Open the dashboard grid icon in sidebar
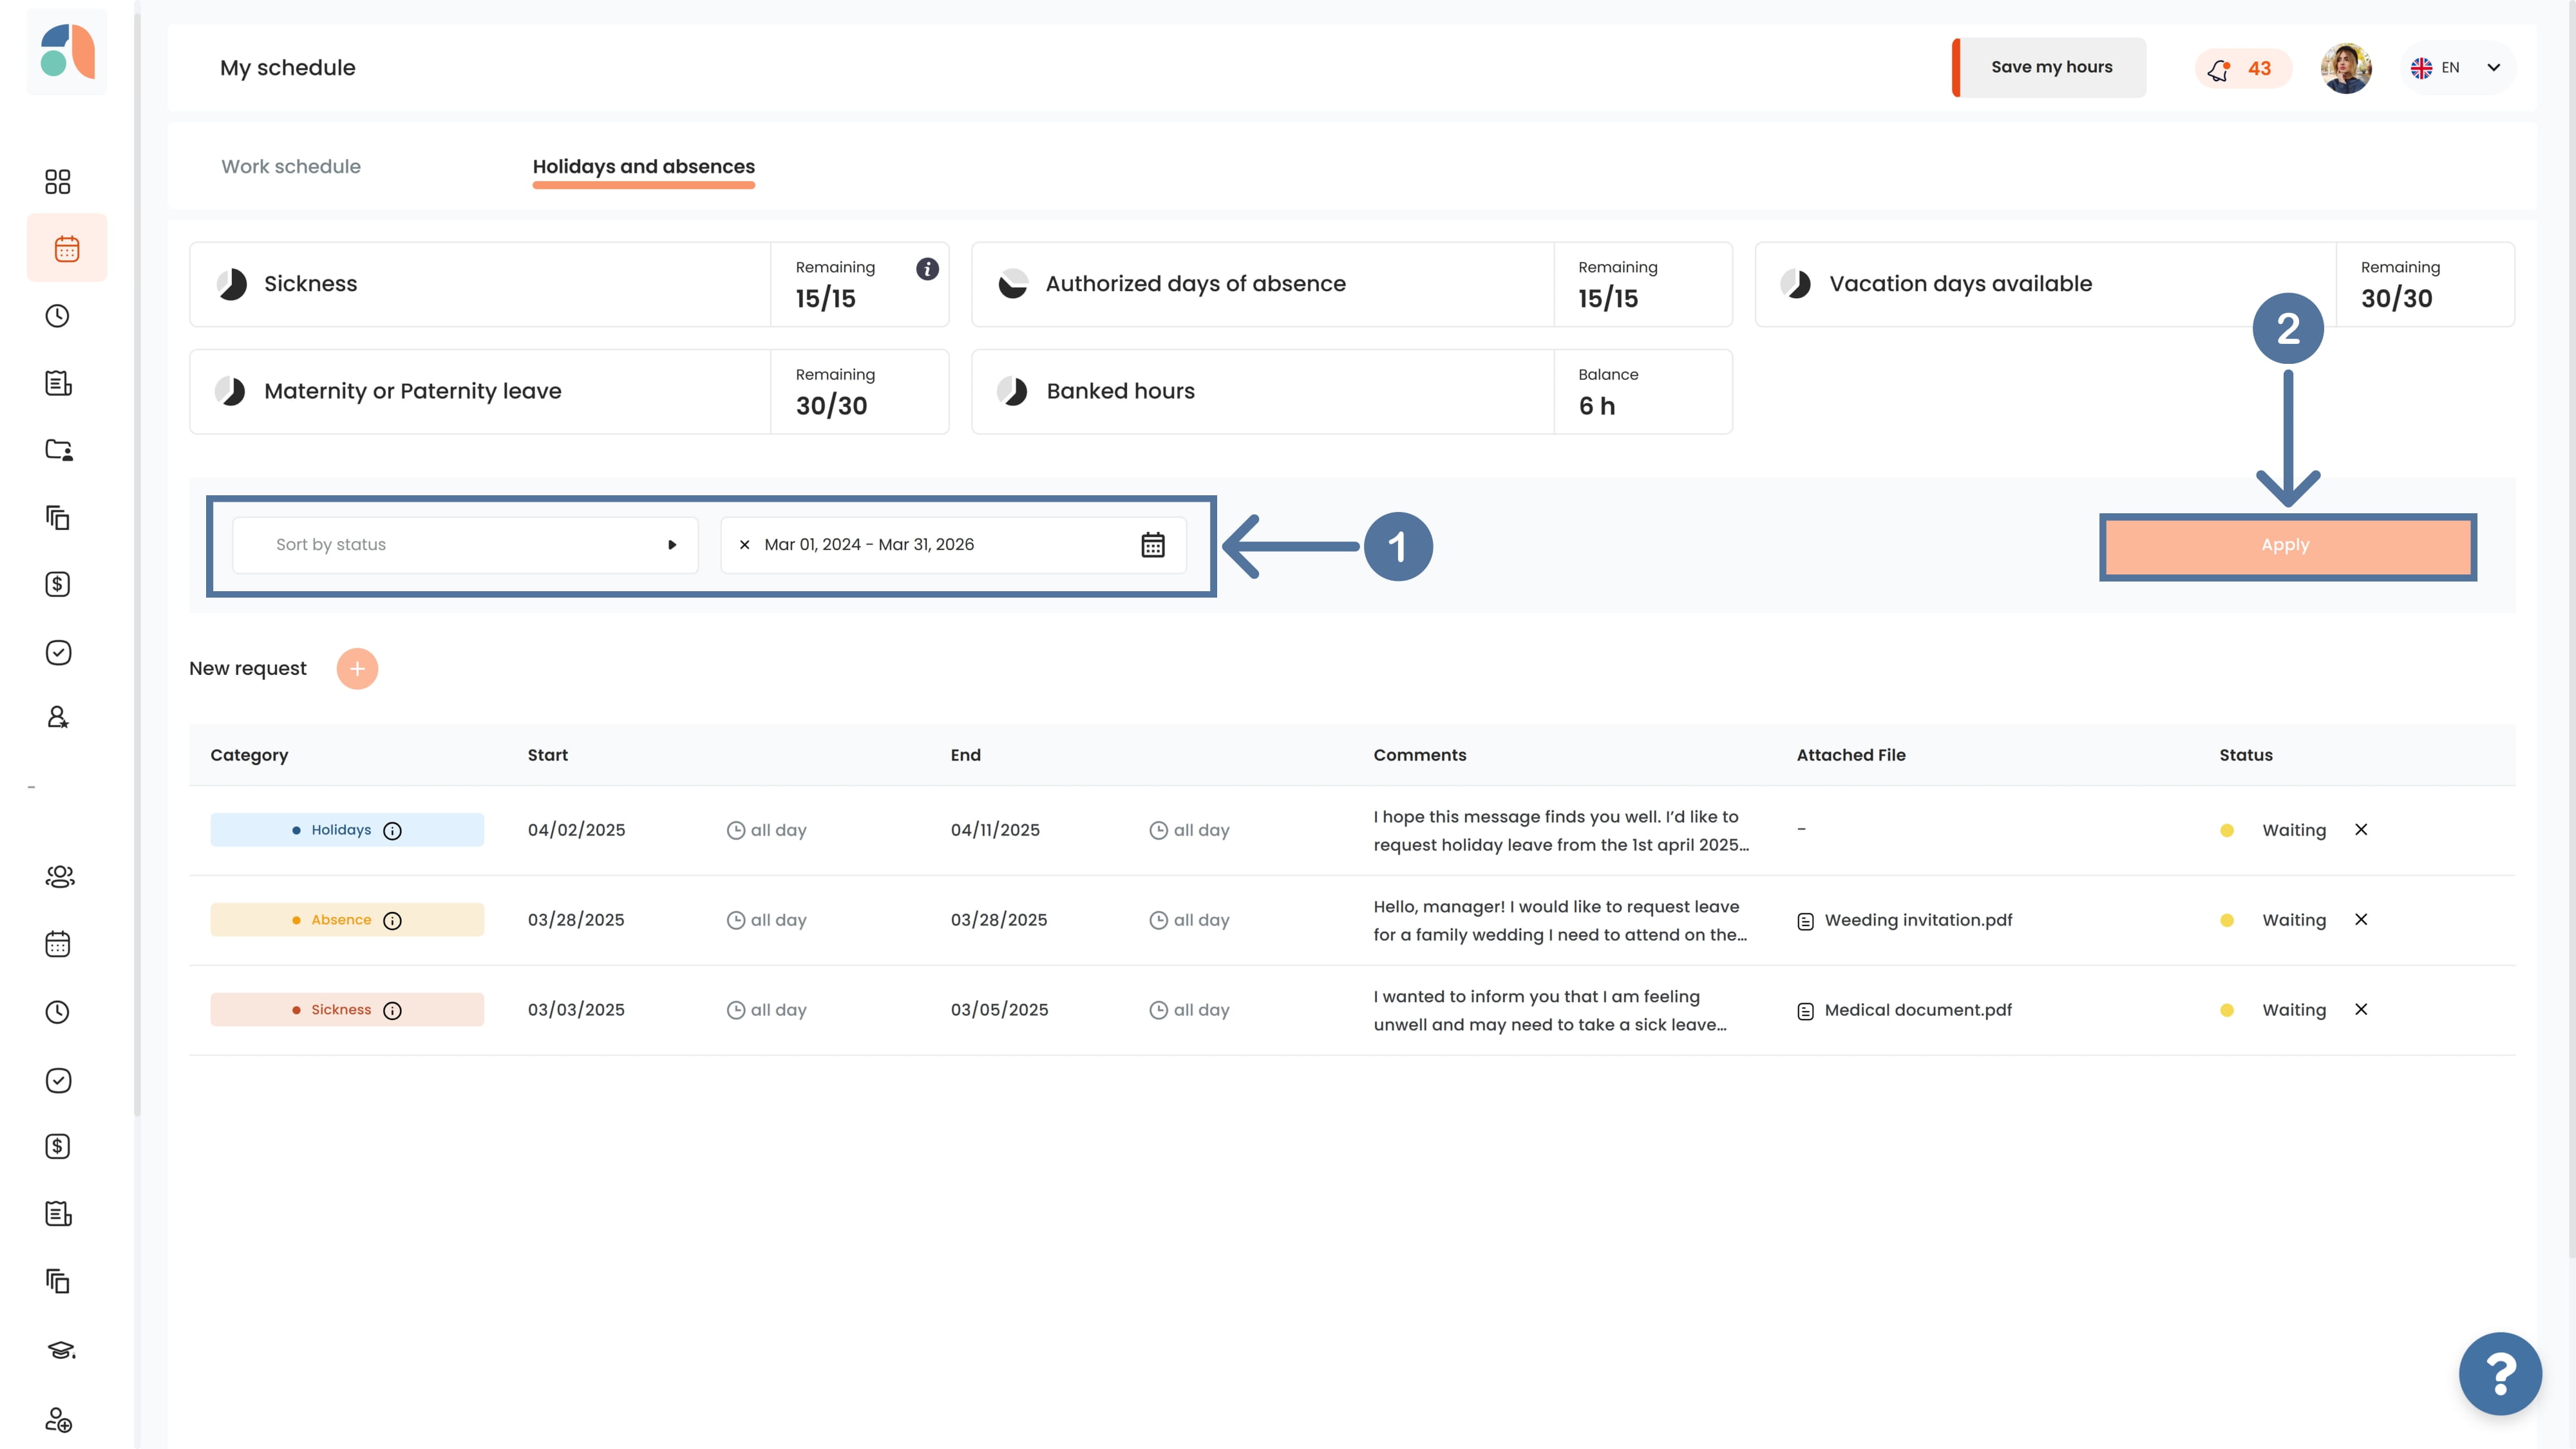The image size is (2576, 1449). click(x=58, y=181)
